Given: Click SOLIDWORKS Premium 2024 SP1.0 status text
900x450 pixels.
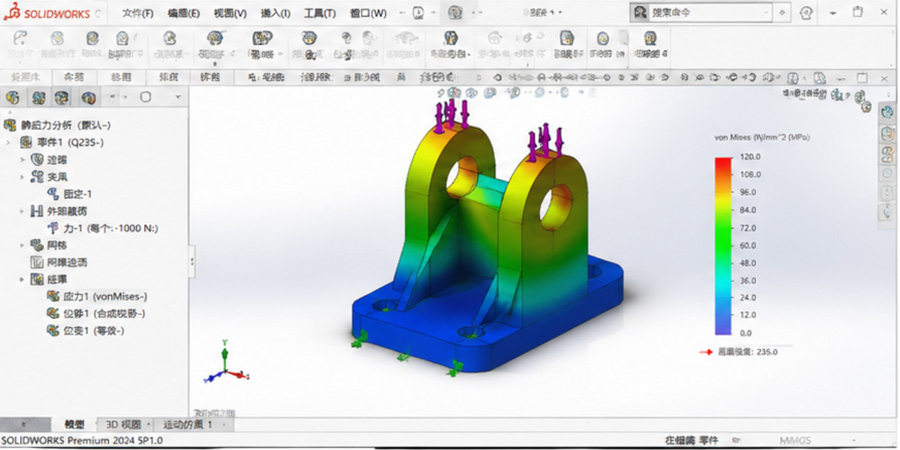Looking at the screenshot, I should pos(82,440).
